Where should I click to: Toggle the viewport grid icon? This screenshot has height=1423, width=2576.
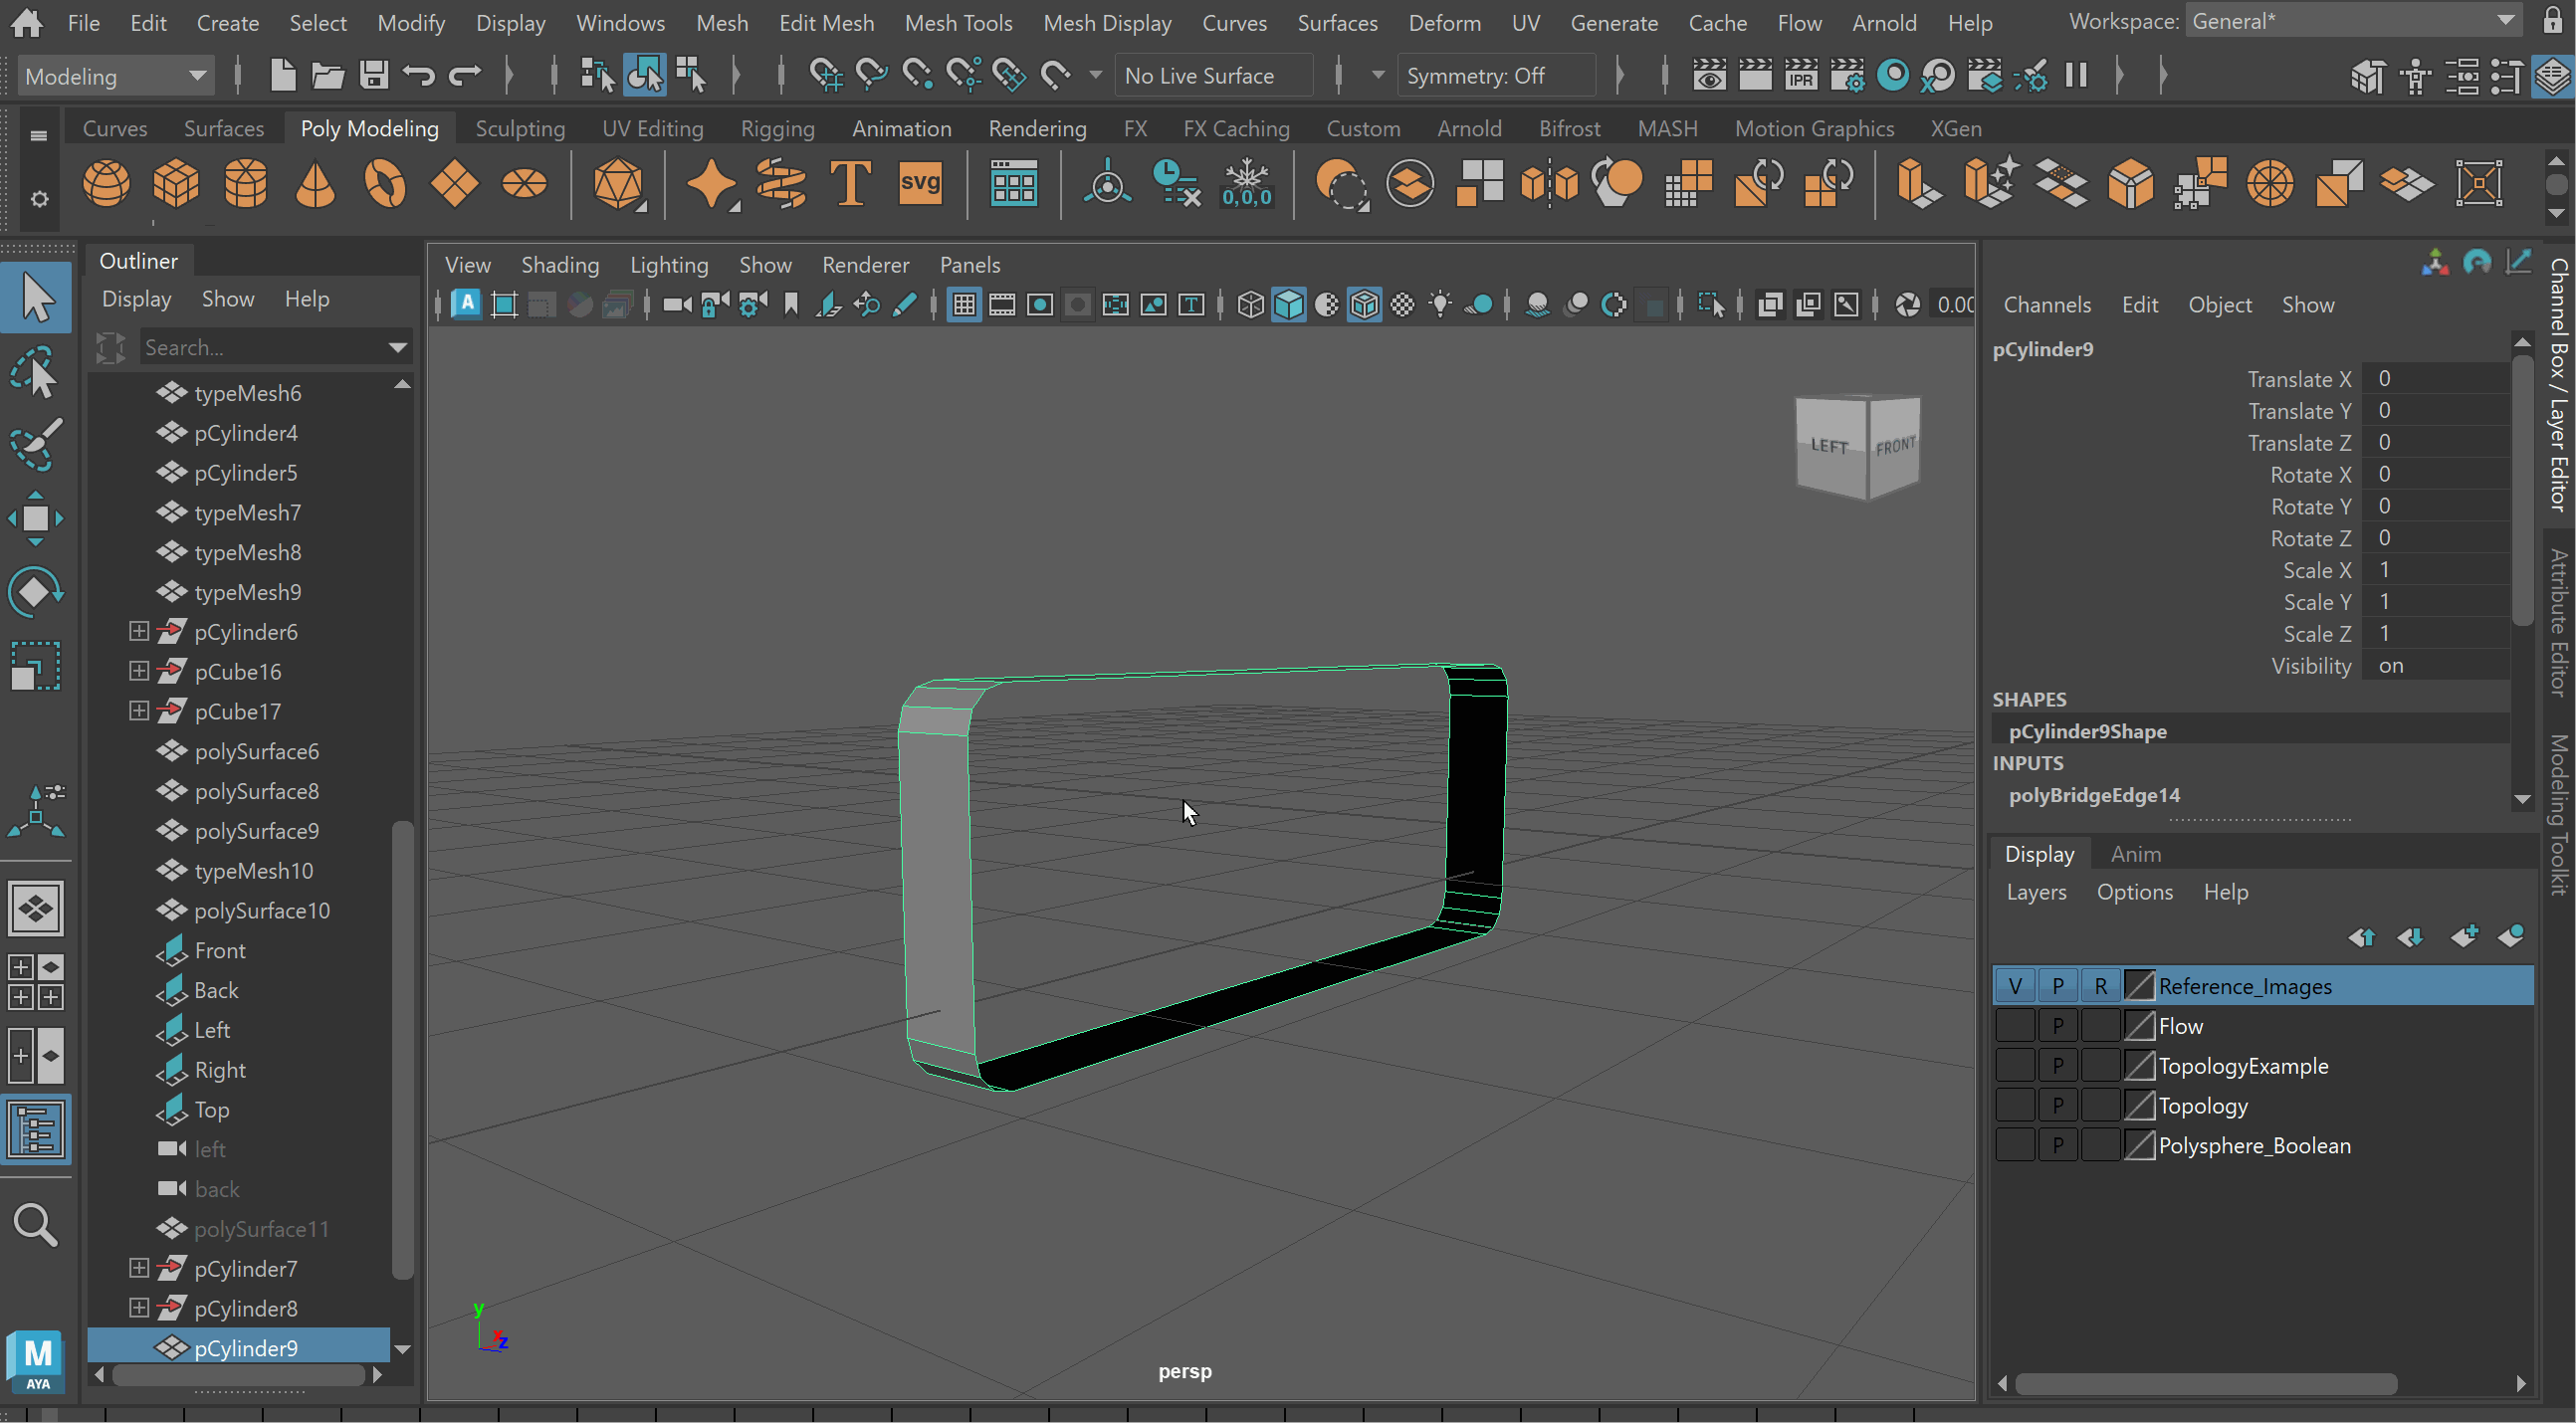tap(964, 305)
